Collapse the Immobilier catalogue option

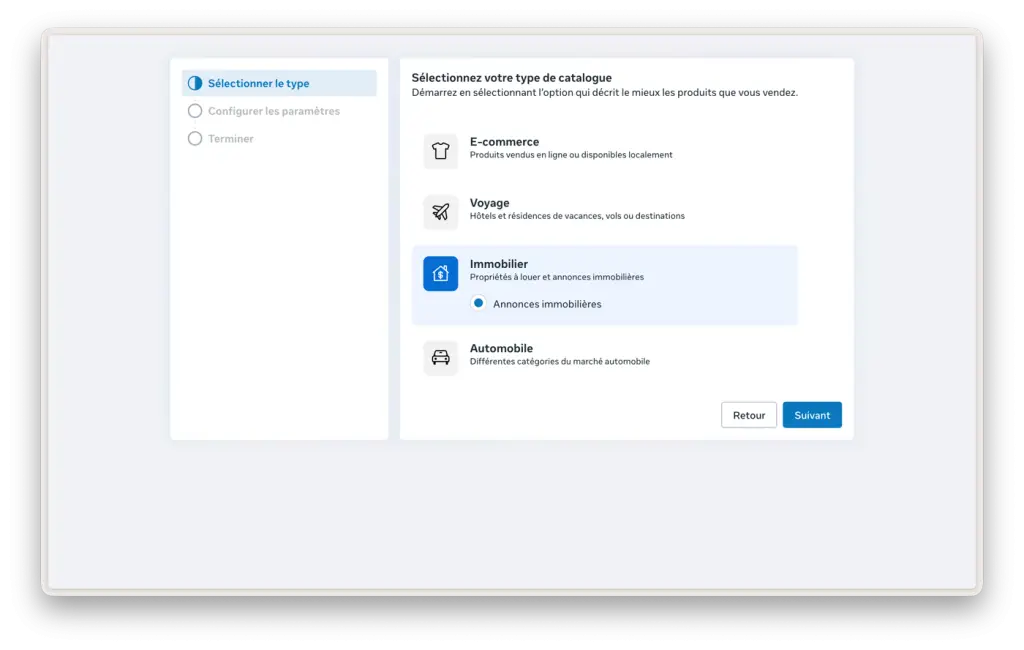pyautogui.click(x=600, y=269)
